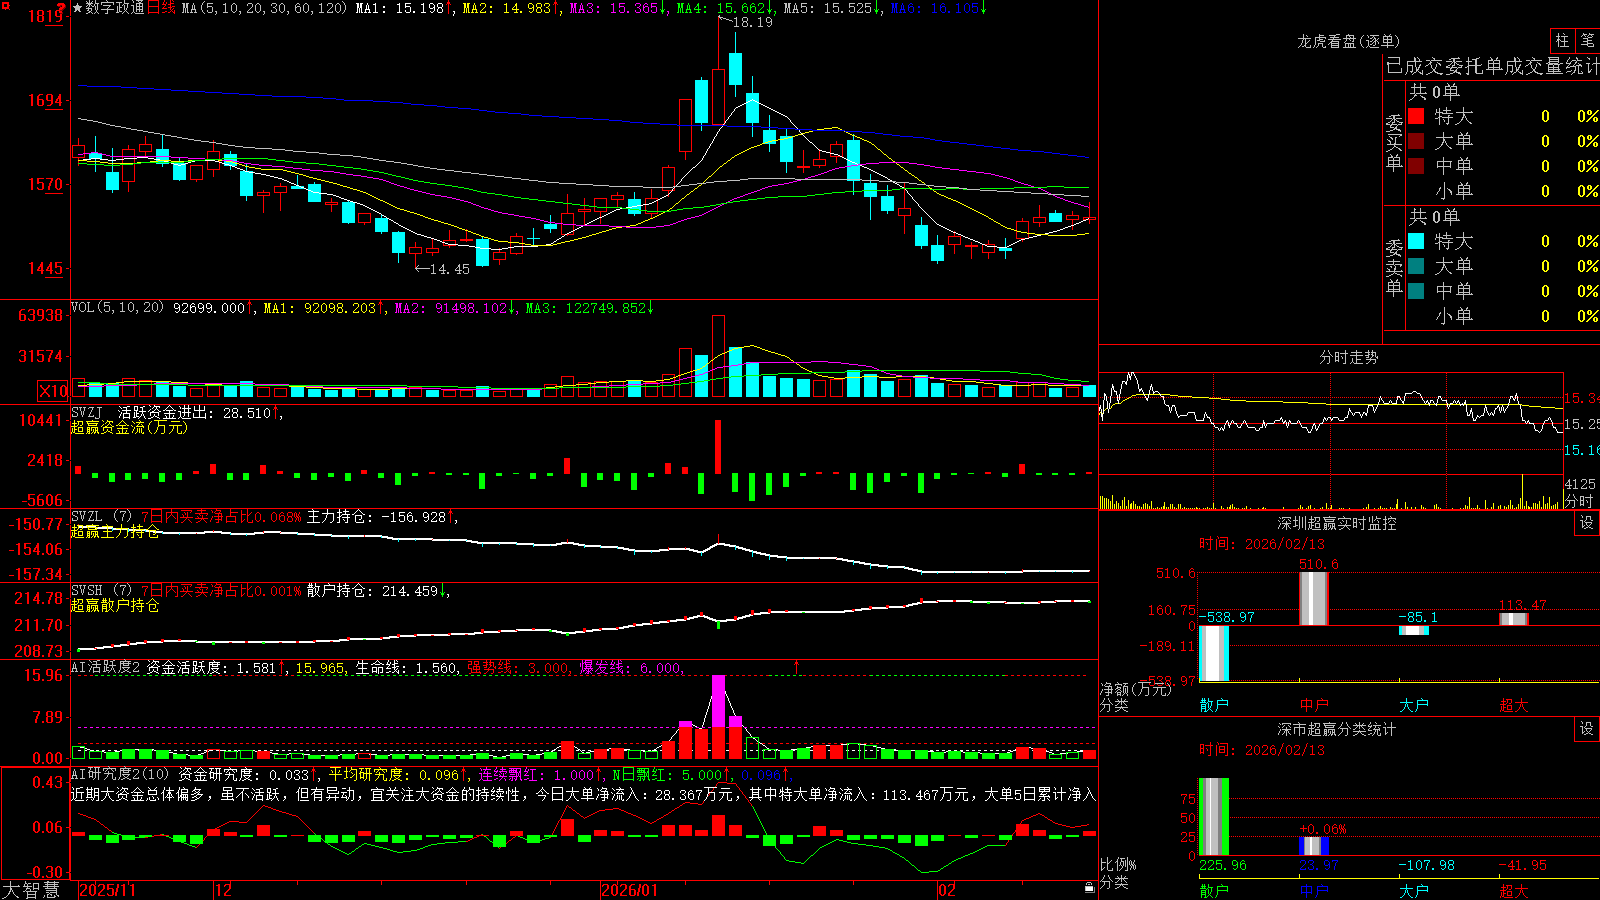Select 超大 category under 深市超赢分类统计
This screenshot has width=1600, height=900.
click(x=1514, y=891)
